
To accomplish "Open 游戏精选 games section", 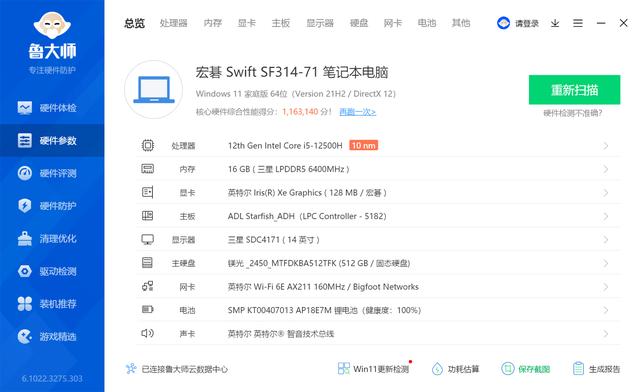I will [52, 336].
